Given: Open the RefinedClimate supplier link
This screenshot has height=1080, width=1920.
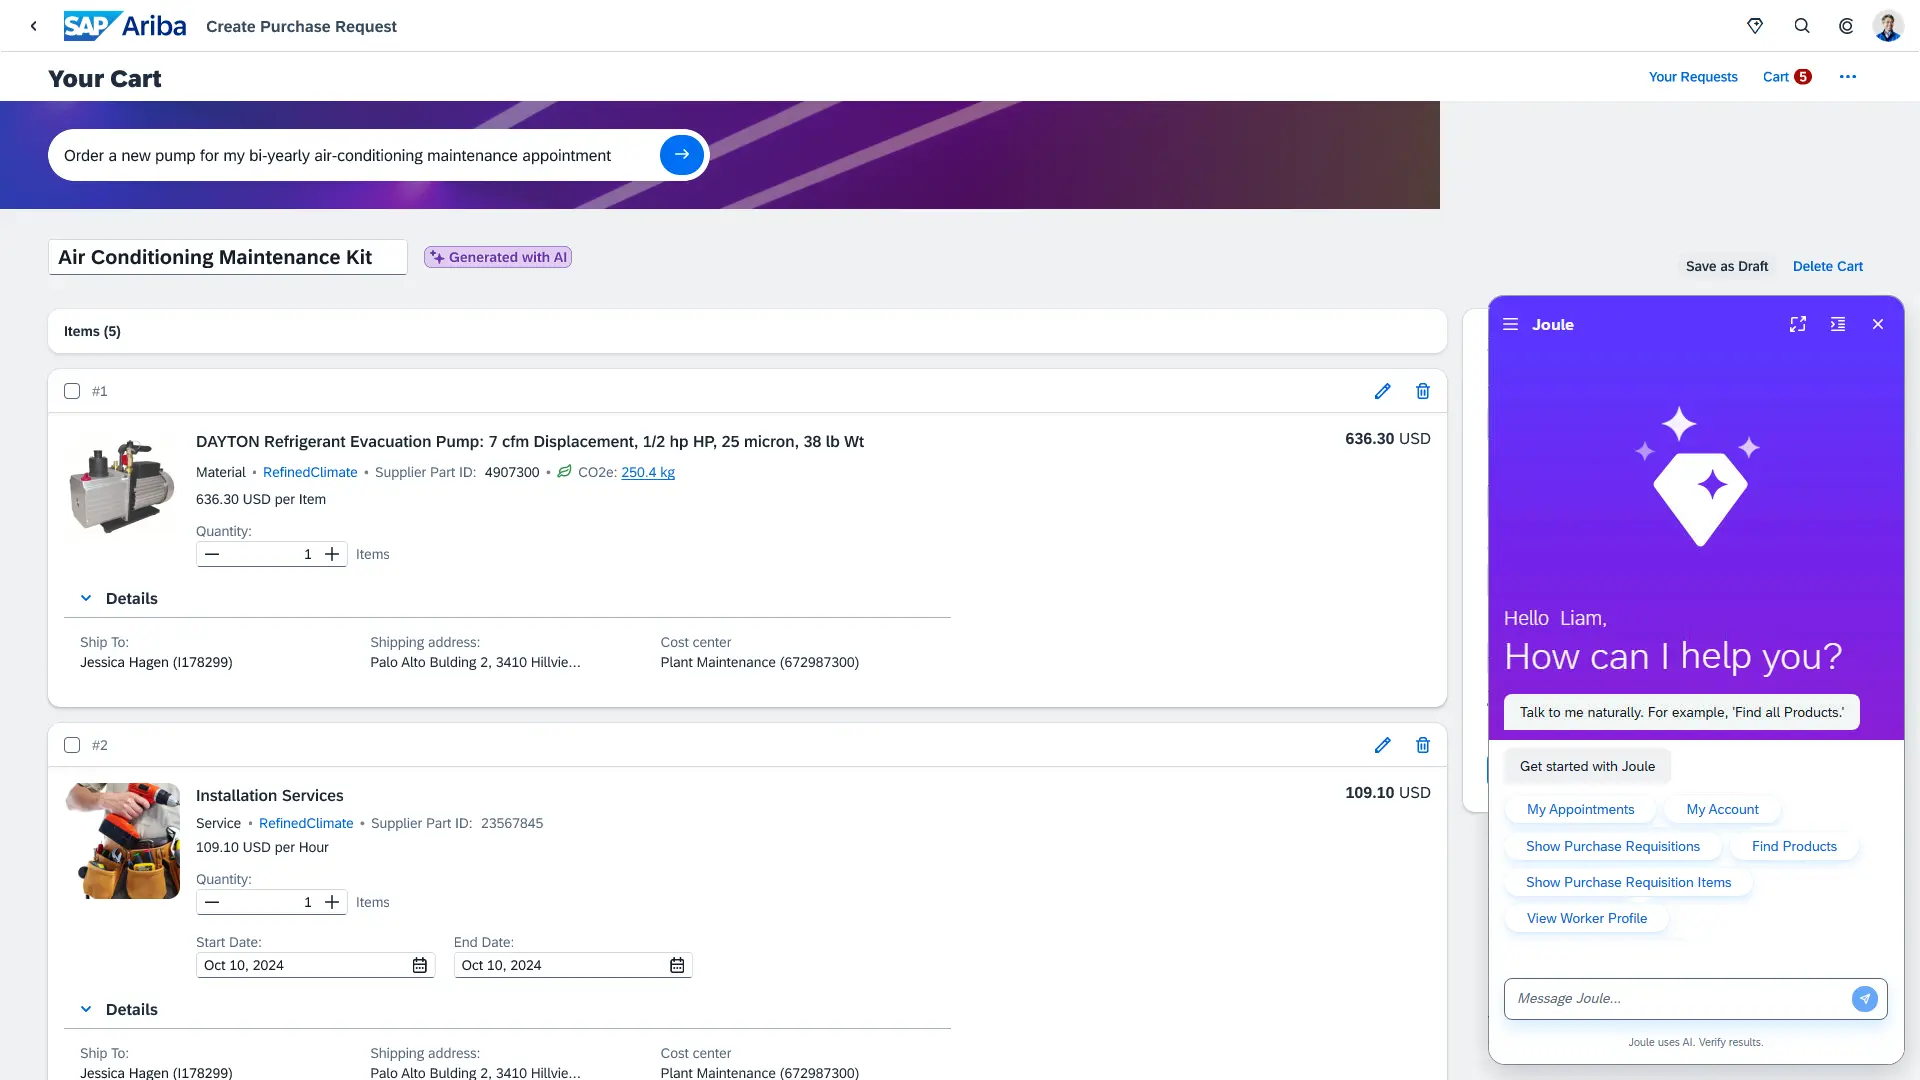Looking at the screenshot, I should 310,472.
